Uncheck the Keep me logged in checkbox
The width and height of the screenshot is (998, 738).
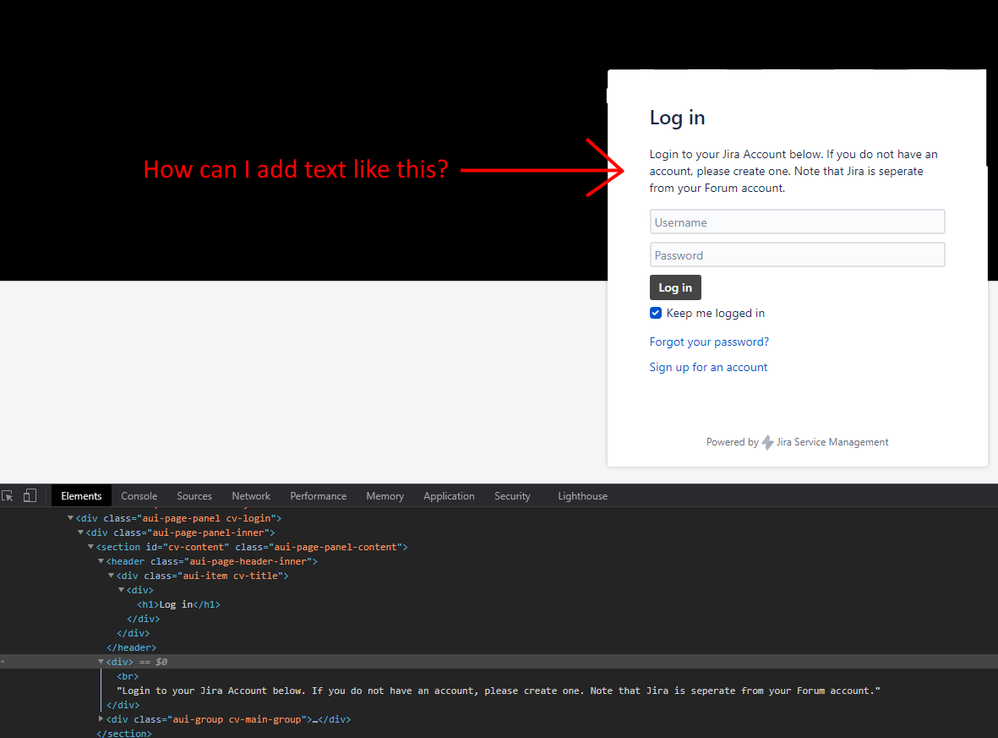655,313
